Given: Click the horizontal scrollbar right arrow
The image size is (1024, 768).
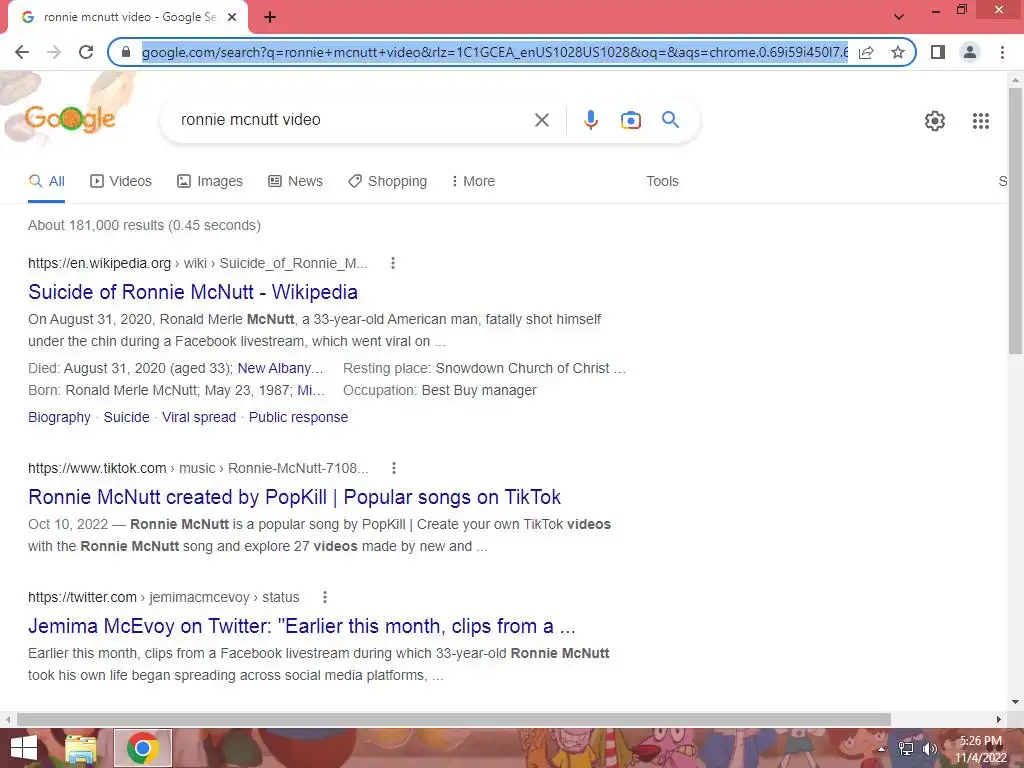Looking at the screenshot, I should (x=999, y=720).
